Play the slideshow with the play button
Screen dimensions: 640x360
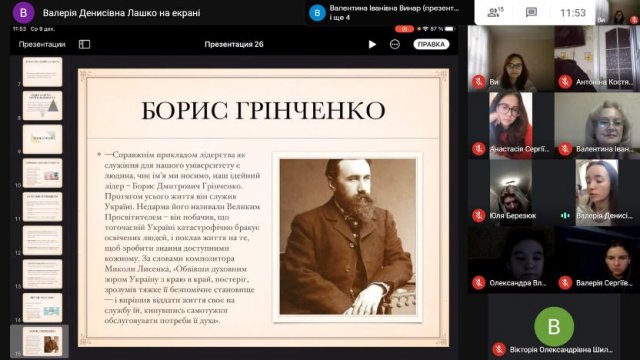point(372,44)
